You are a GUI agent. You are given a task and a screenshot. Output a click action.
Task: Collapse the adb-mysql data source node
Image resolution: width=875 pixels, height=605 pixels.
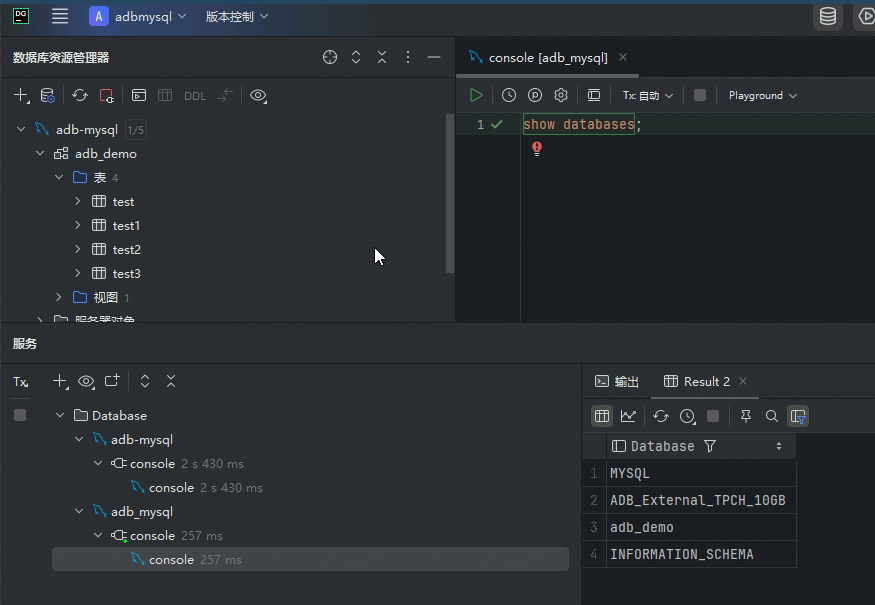[x=21, y=129]
